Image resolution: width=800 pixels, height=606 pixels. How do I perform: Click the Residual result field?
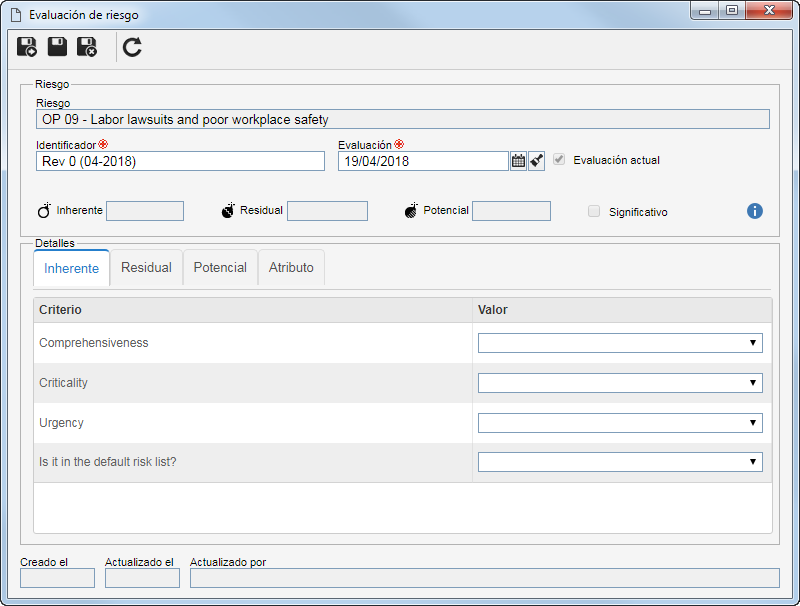[x=327, y=211]
